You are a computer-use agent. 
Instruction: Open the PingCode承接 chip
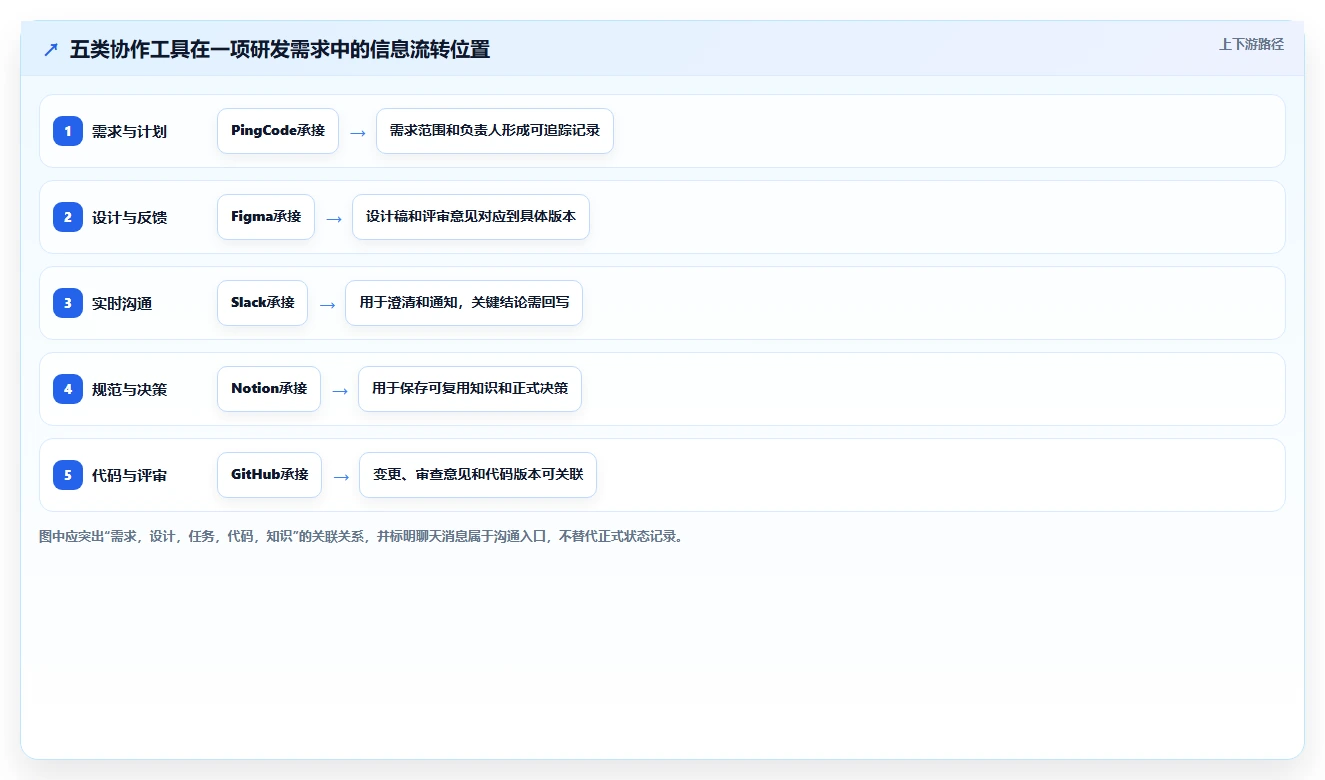(x=278, y=131)
